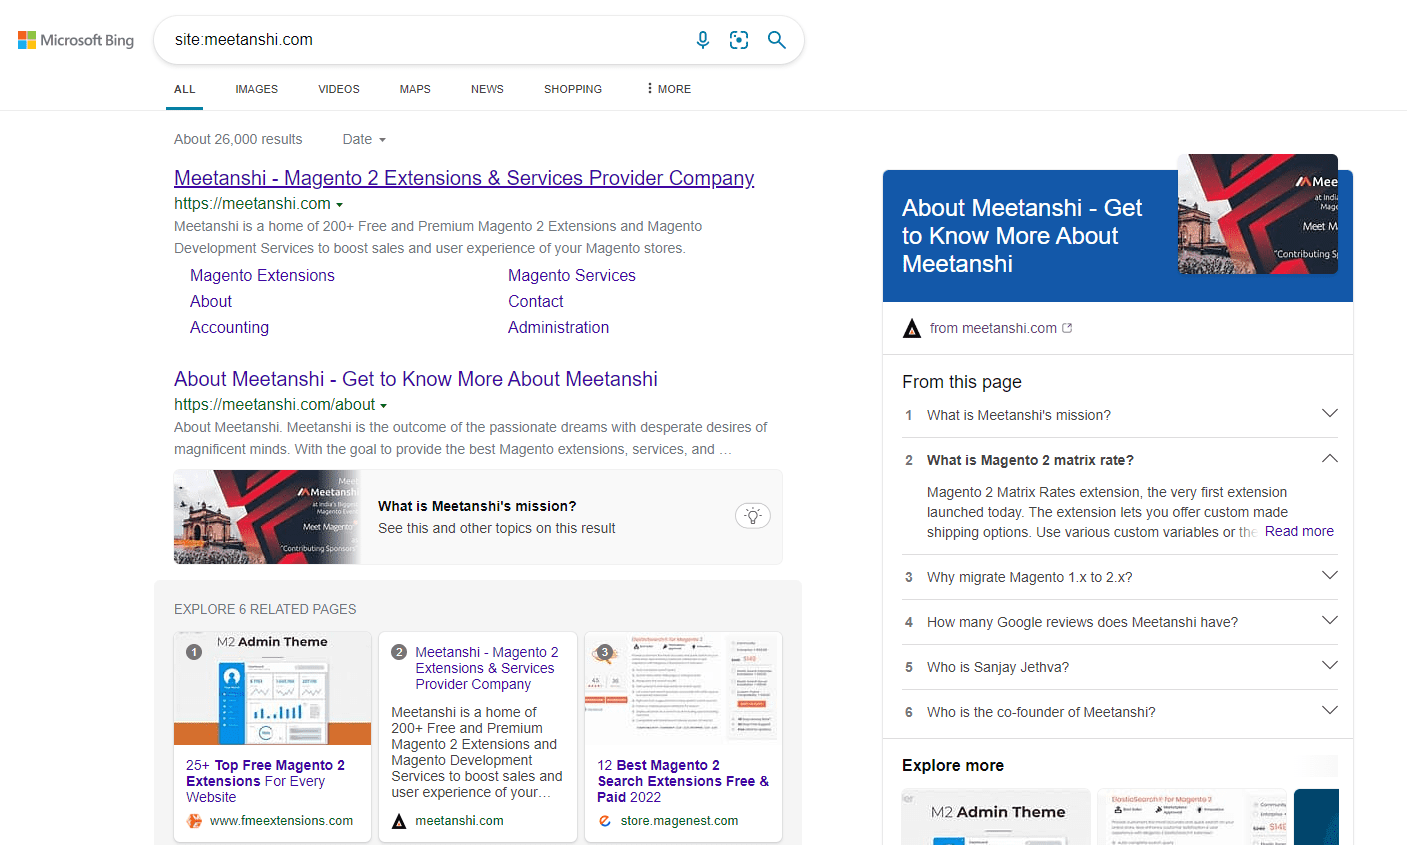The width and height of the screenshot is (1407, 845).
Task: Open visual search with the camera icon
Action: [739, 39]
